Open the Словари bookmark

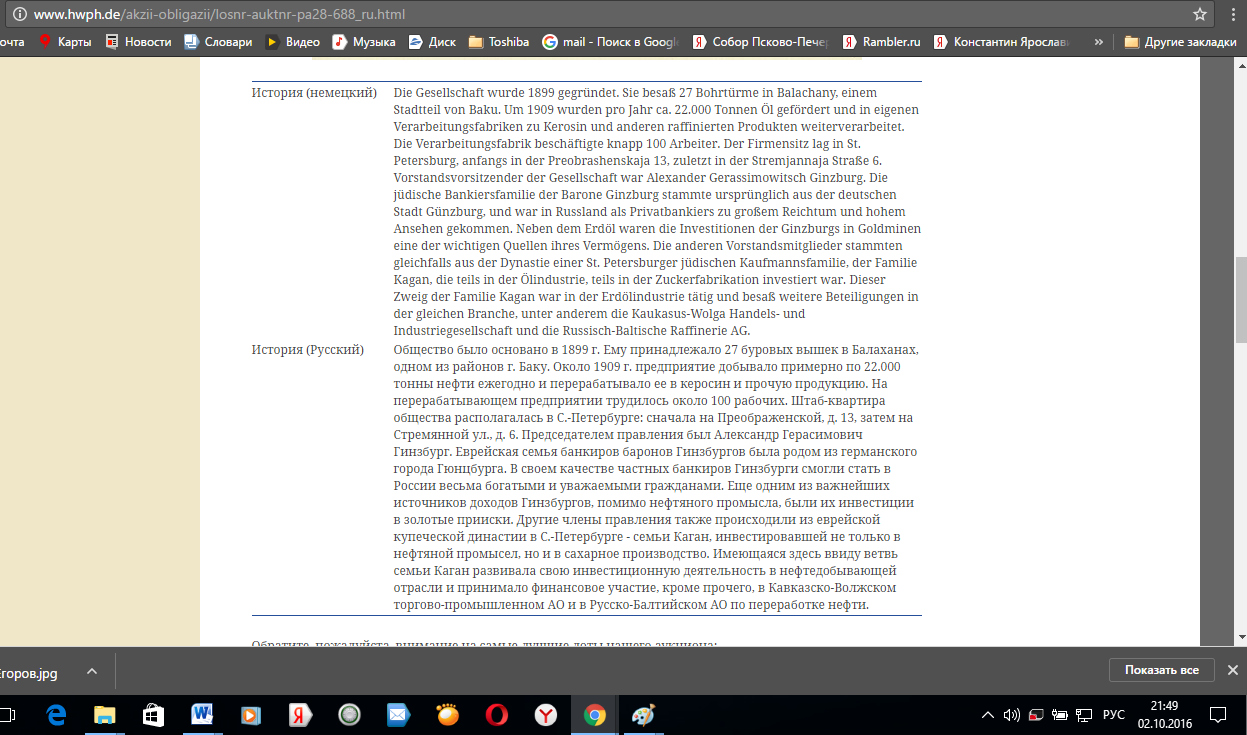(218, 42)
